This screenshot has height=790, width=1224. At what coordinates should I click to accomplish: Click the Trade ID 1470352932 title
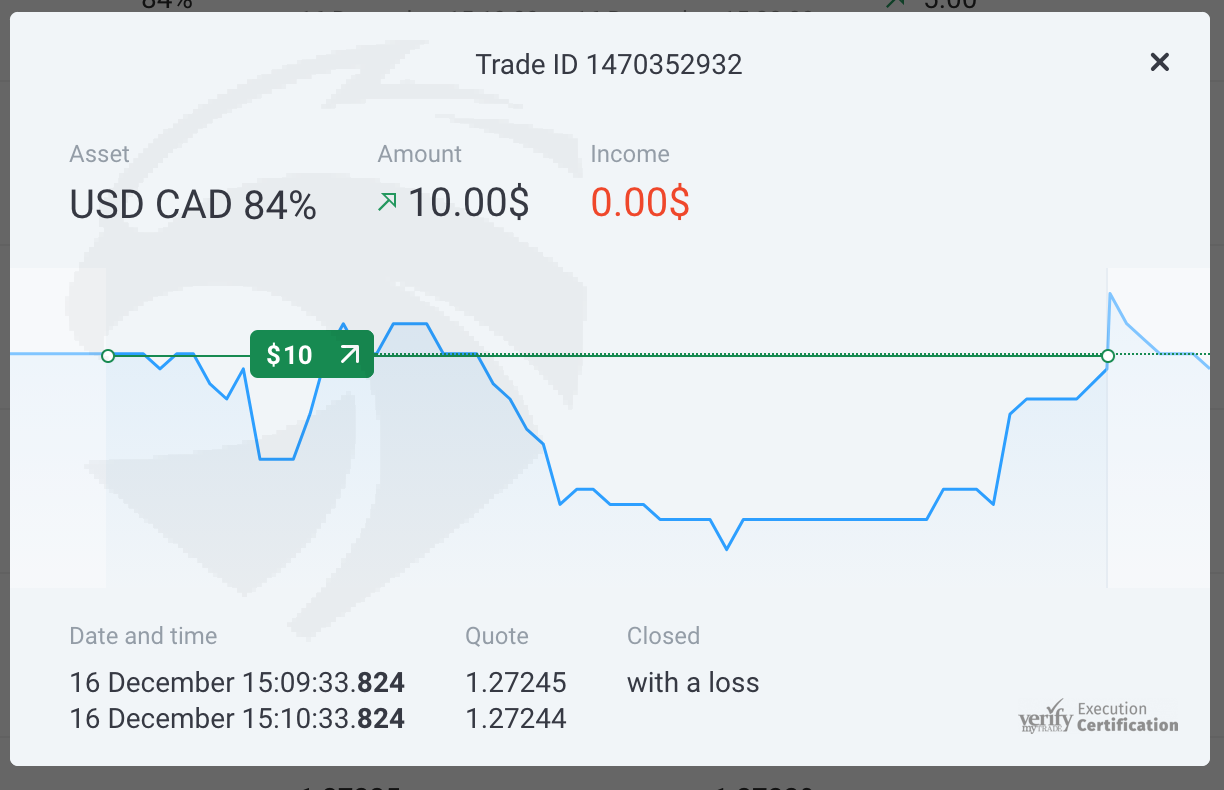coord(609,65)
